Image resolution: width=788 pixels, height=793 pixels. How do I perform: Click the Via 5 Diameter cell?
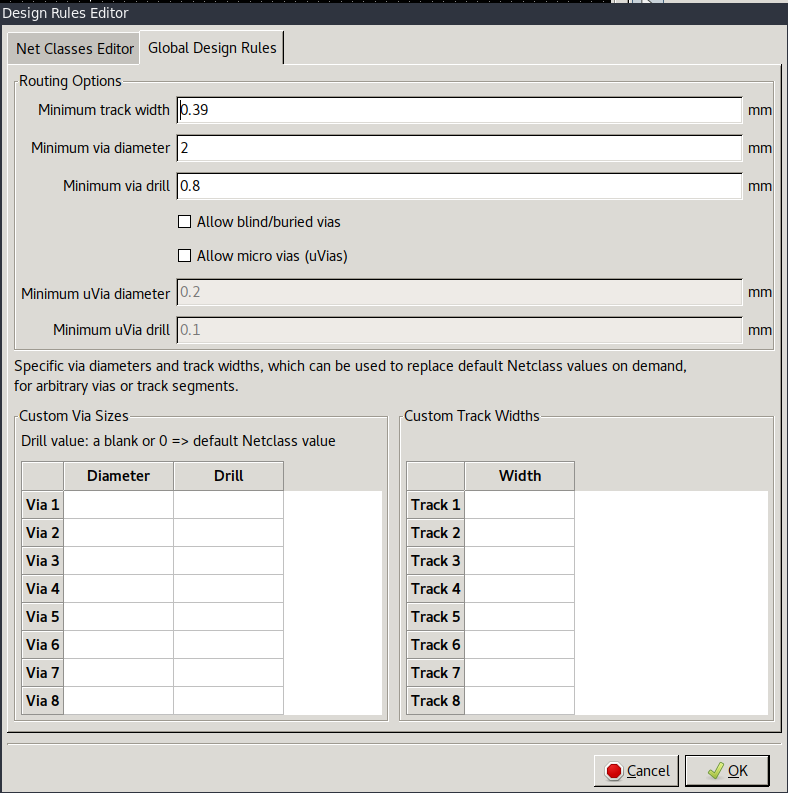click(x=118, y=616)
